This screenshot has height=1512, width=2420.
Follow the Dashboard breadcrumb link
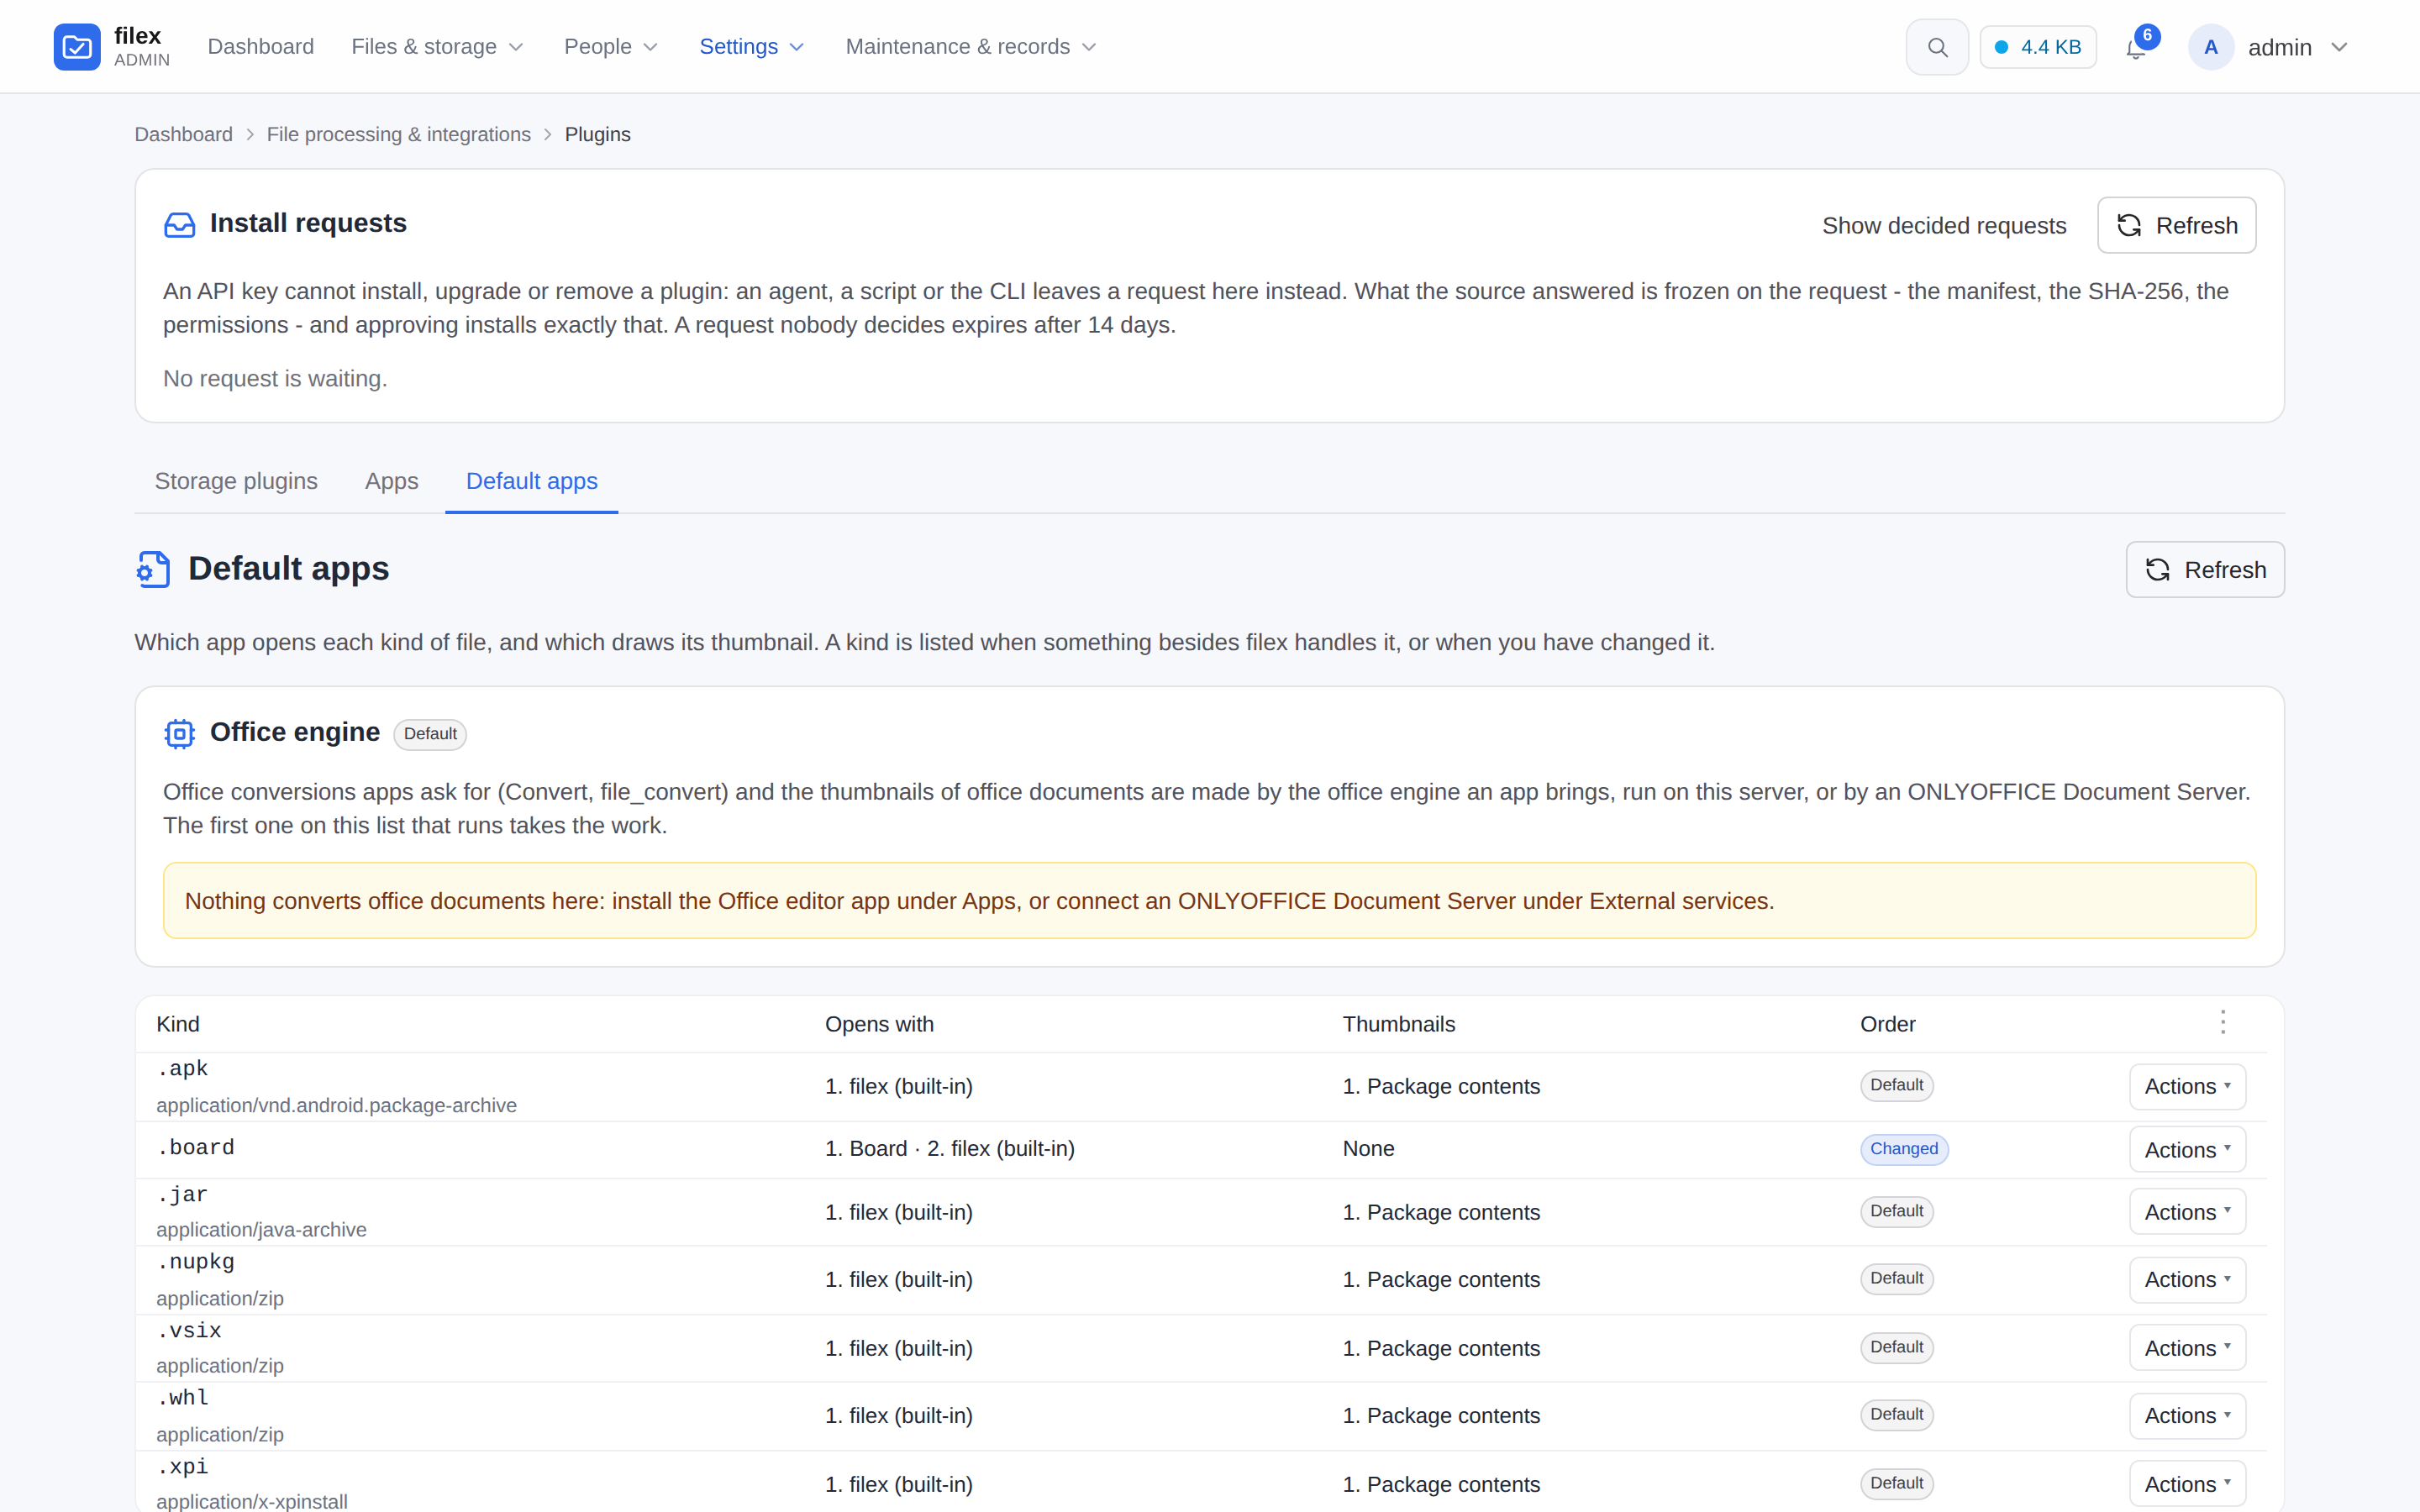pos(183,134)
